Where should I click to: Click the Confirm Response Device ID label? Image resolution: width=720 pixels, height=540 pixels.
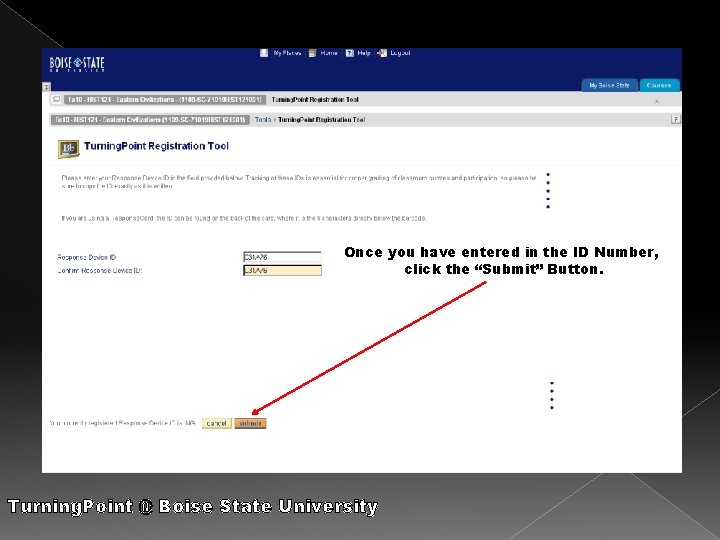[x=100, y=270]
